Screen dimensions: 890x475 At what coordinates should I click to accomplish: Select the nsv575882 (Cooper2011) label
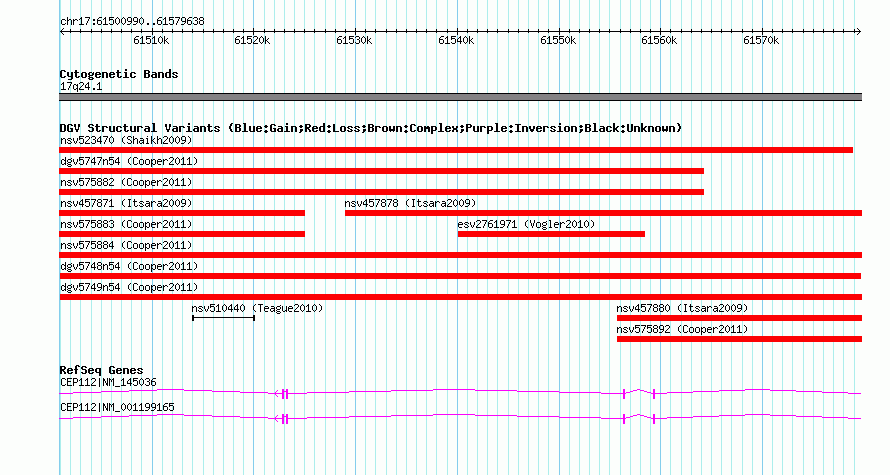coord(126,182)
